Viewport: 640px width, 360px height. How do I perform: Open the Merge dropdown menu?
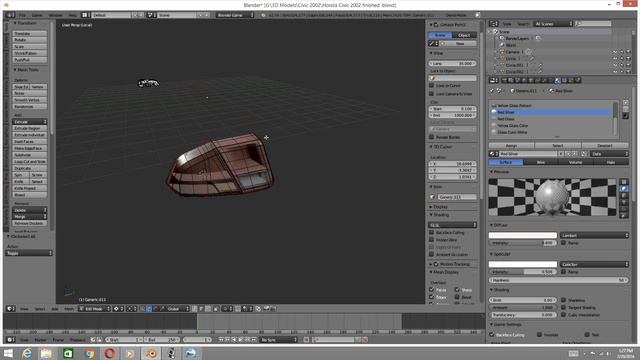tap(29, 217)
